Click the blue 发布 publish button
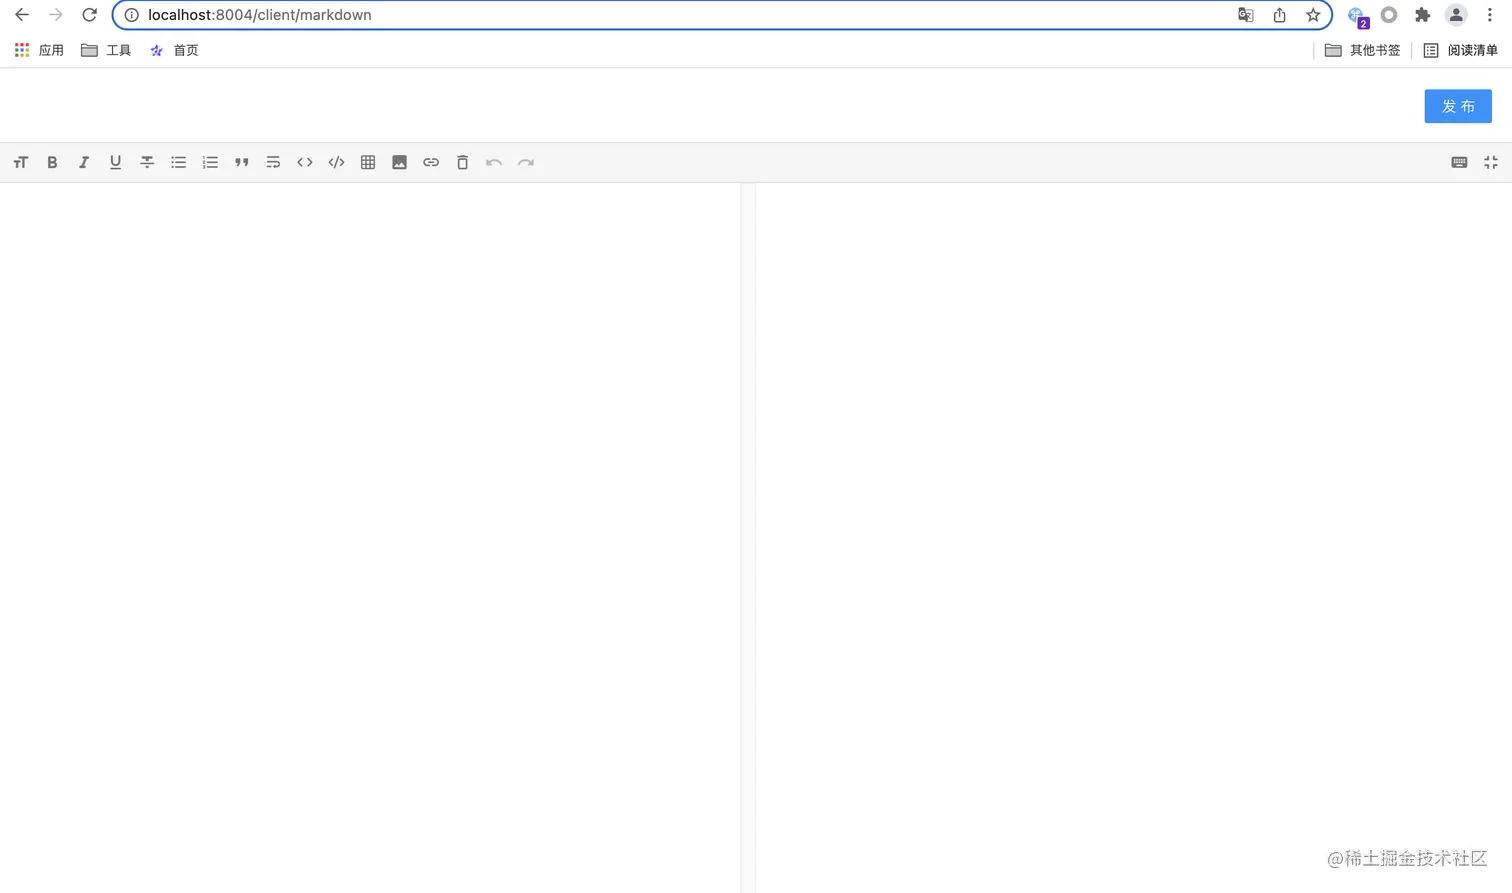Viewport: 1512px width, 893px height. pos(1458,106)
